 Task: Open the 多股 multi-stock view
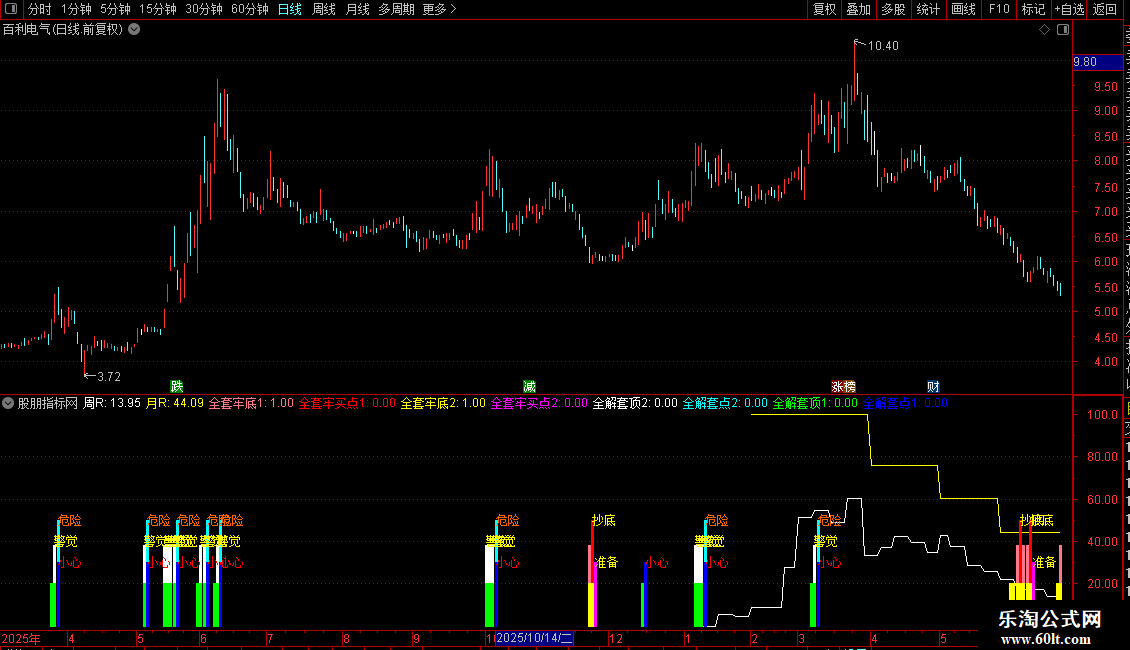click(x=893, y=9)
